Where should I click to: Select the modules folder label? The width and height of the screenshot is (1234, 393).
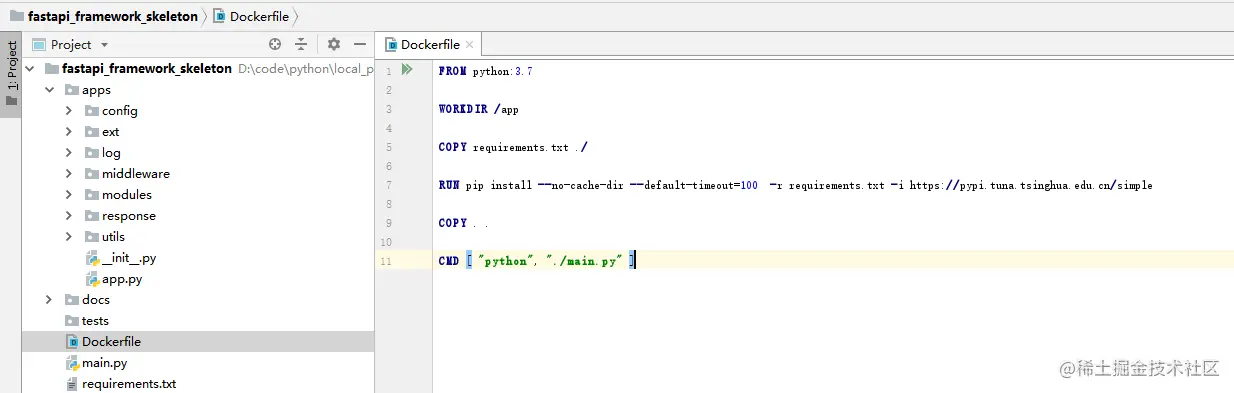coord(127,195)
